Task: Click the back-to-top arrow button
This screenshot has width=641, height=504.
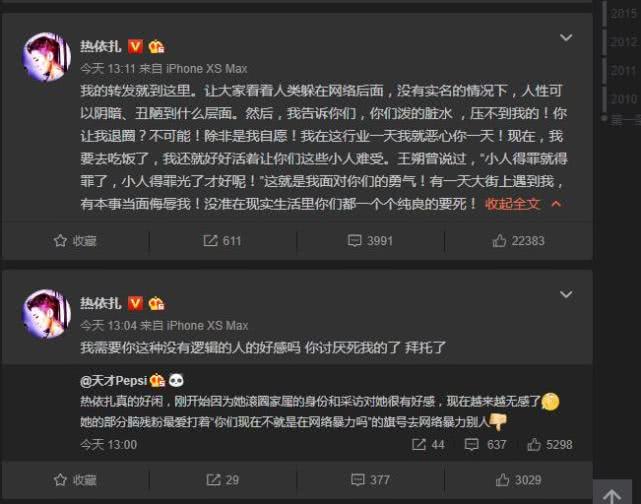Action: point(612,495)
